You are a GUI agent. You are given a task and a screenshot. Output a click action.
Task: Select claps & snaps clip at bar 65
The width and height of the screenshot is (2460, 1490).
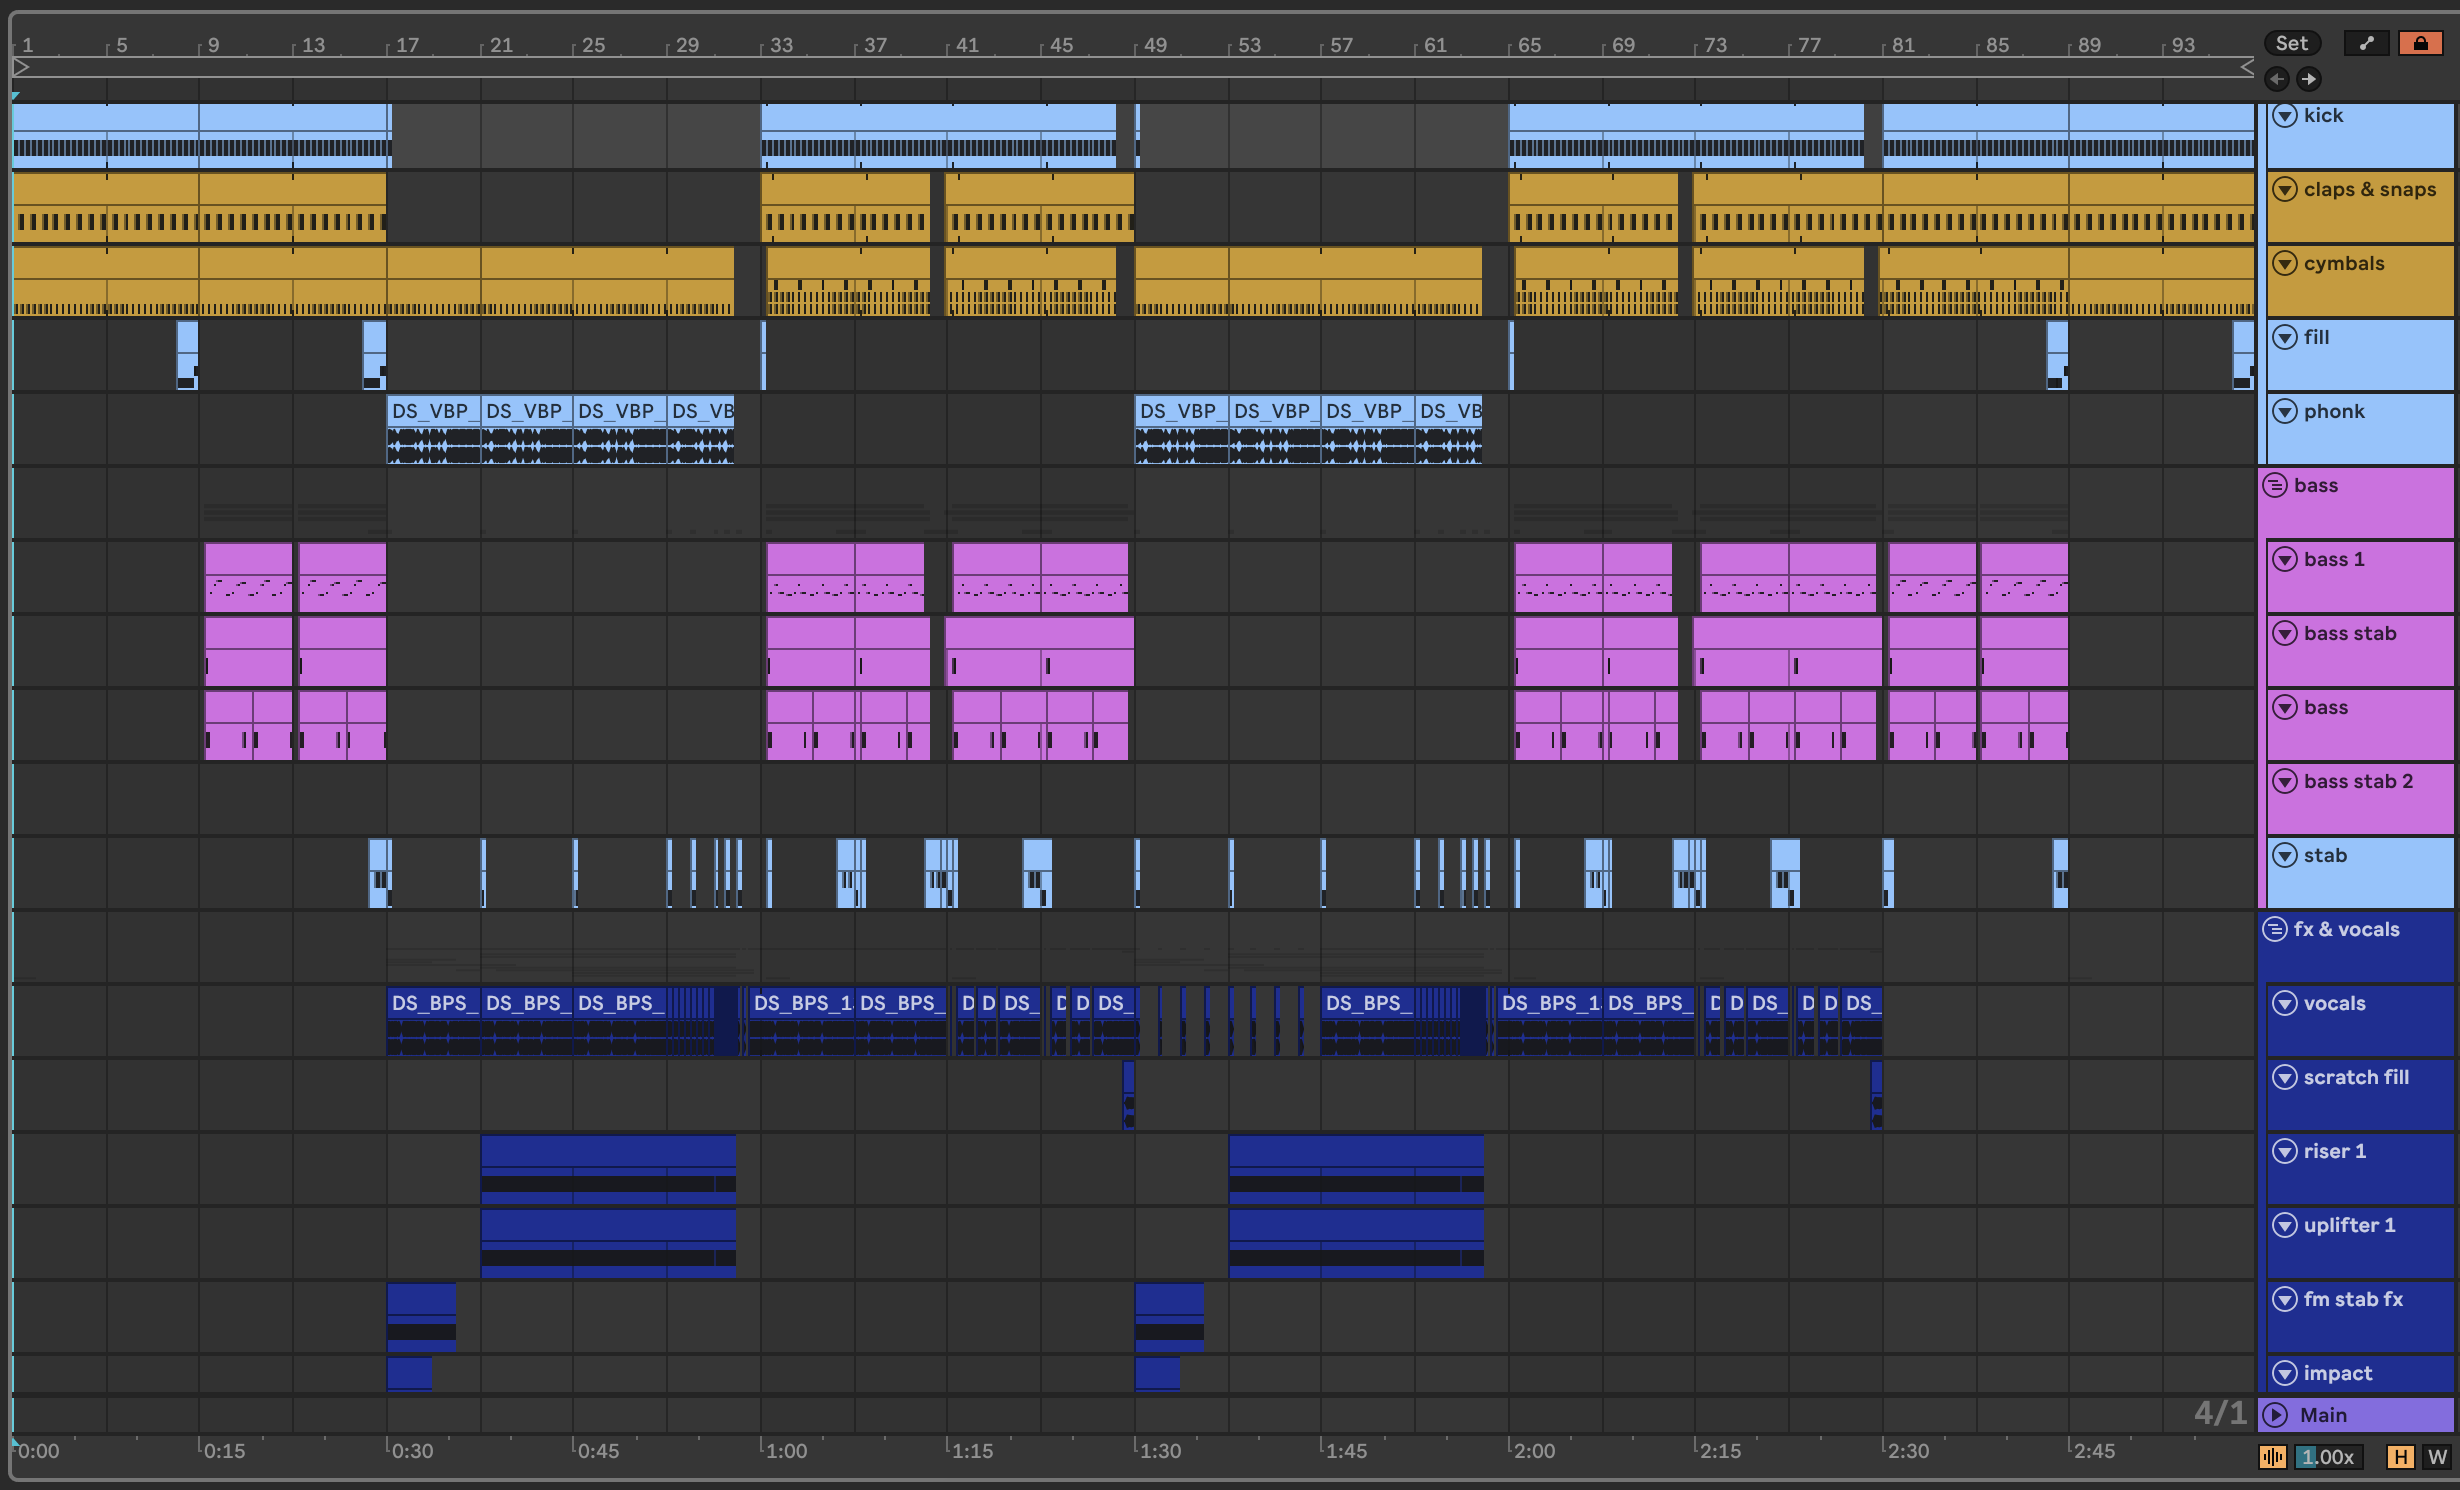coord(1593,207)
